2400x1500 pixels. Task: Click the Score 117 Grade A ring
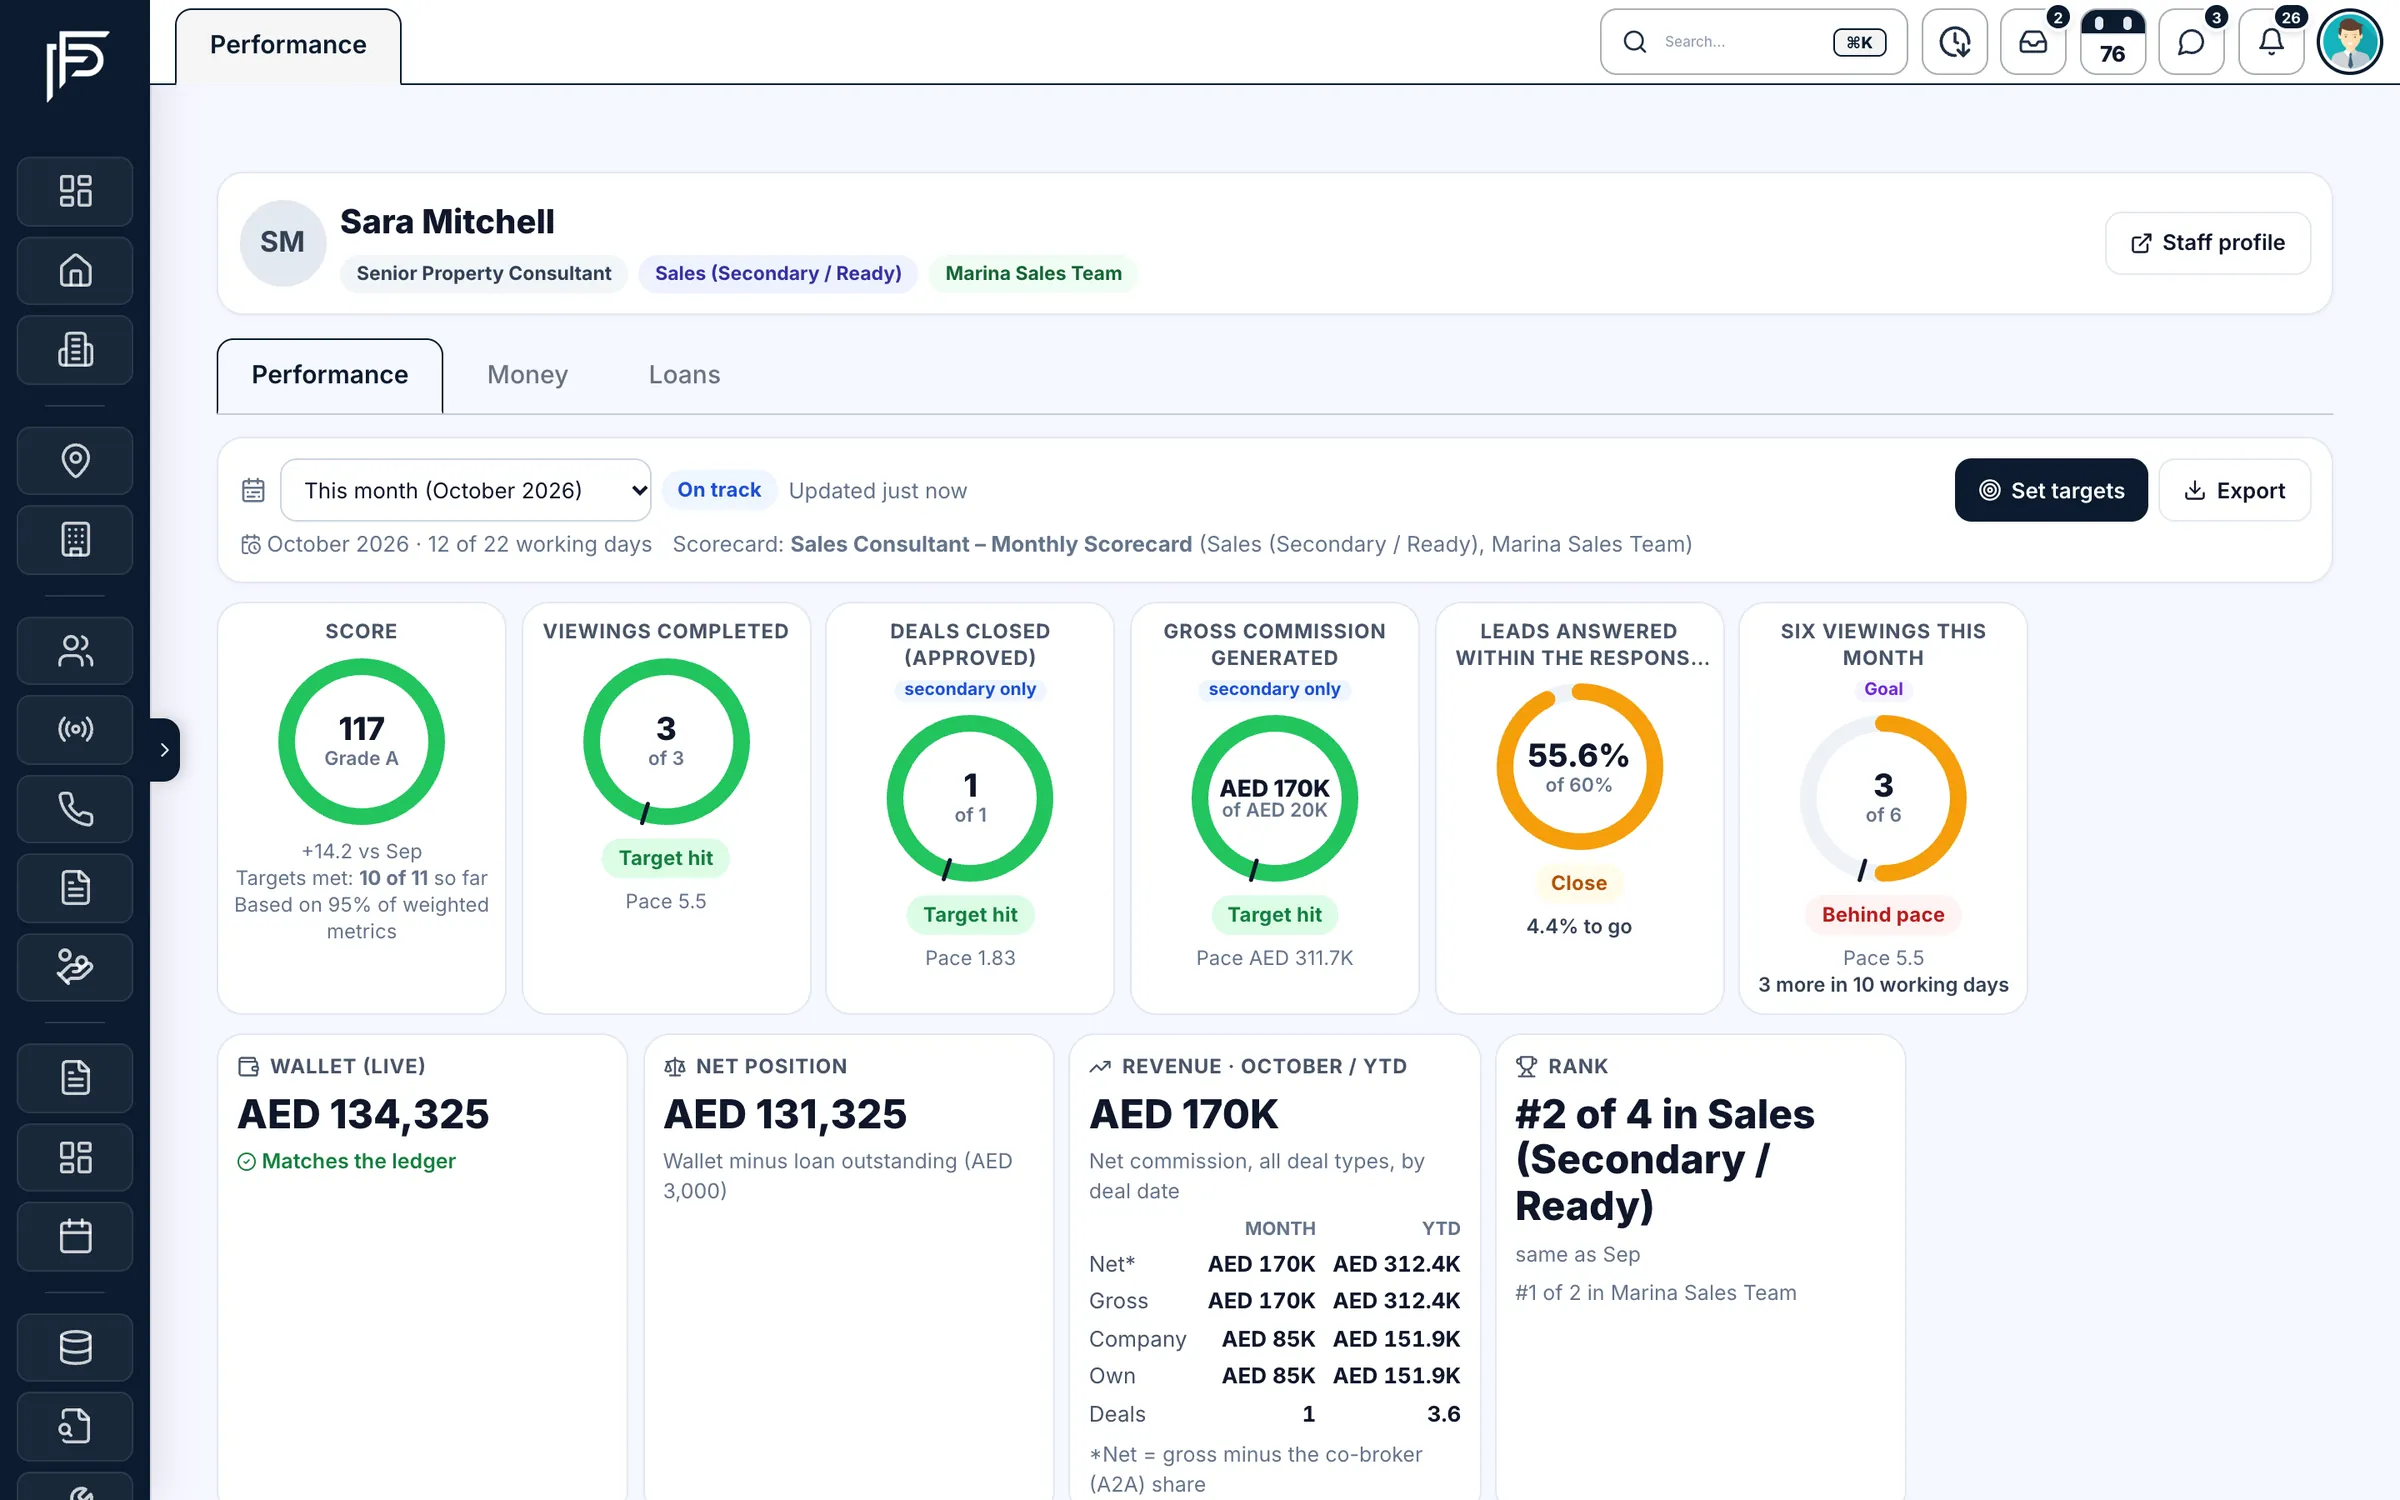[361, 741]
